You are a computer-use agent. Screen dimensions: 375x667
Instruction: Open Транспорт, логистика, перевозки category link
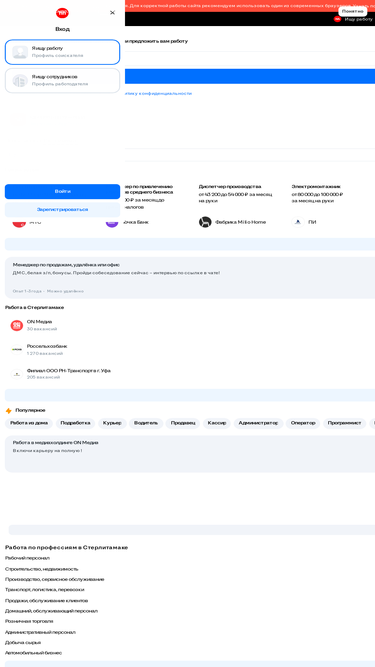(x=45, y=590)
